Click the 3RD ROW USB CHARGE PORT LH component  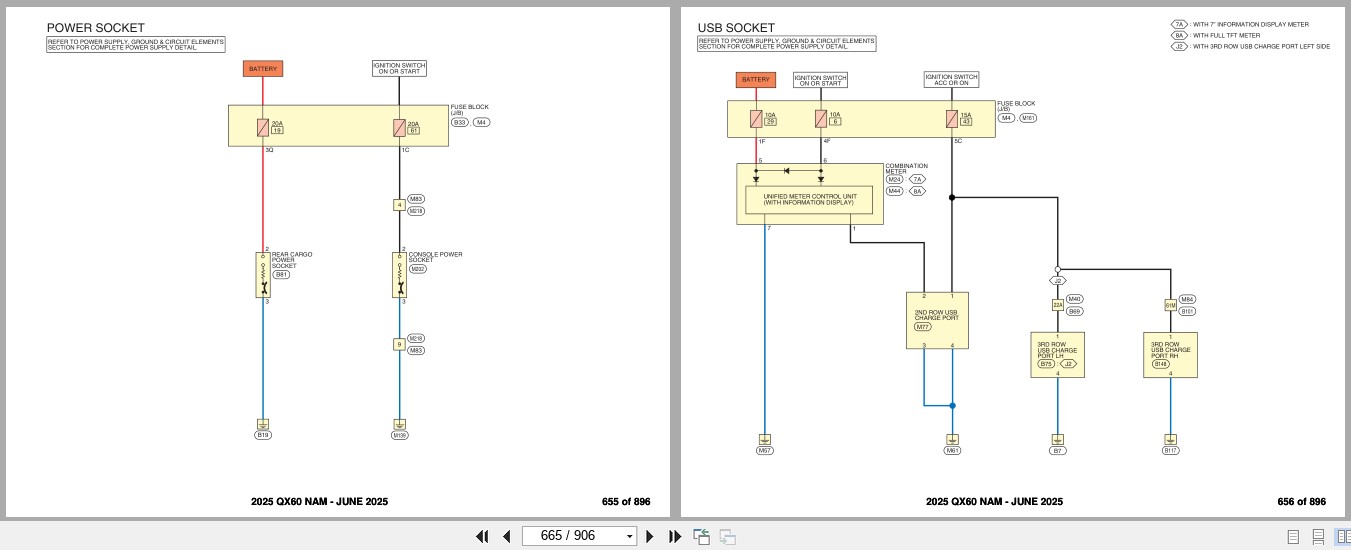click(1057, 355)
